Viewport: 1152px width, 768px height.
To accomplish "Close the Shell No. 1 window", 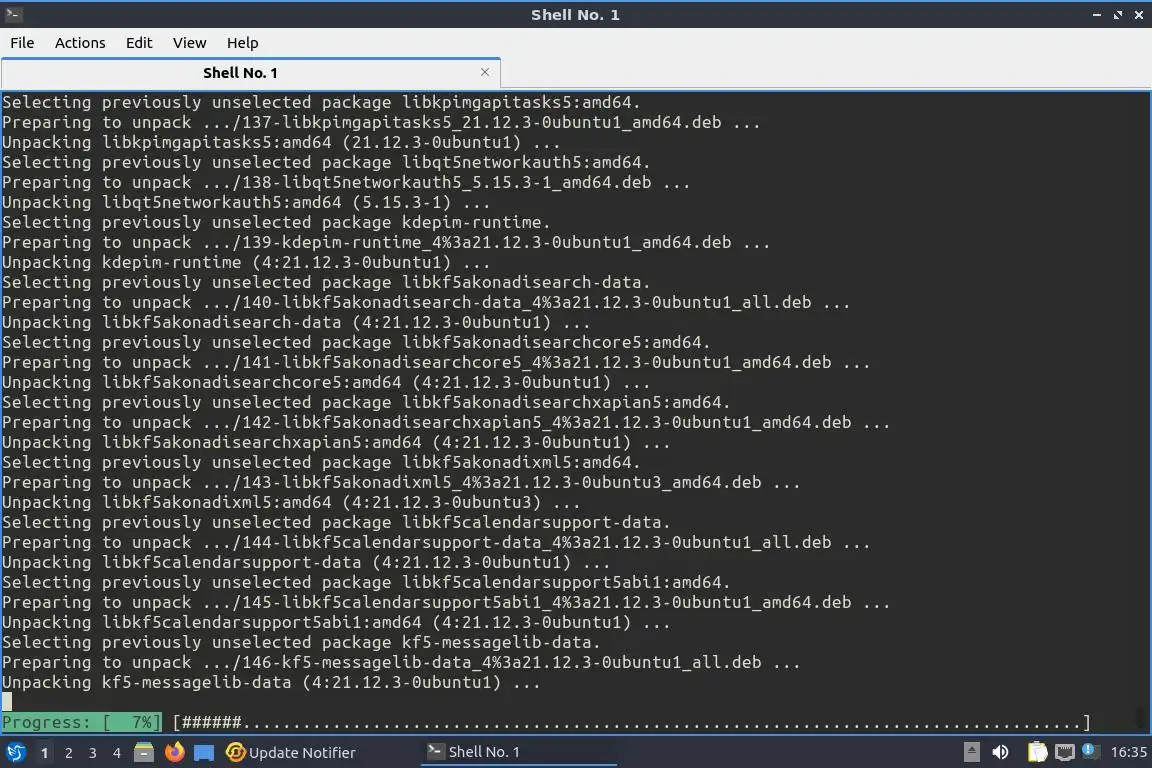I will pyautogui.click(x=1139, y=15).
